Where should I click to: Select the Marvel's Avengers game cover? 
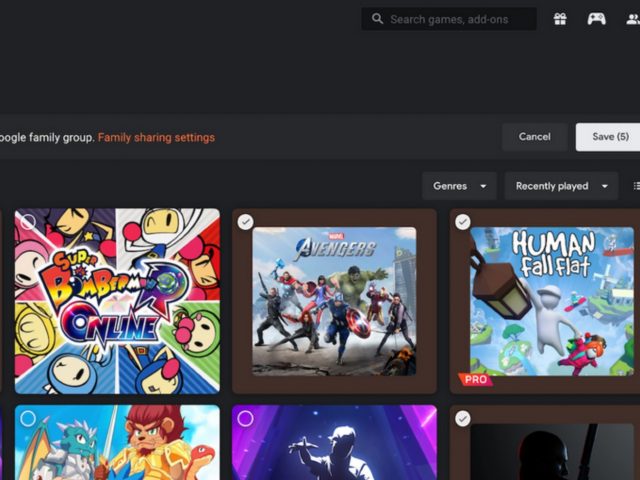[x=334, y=301]
